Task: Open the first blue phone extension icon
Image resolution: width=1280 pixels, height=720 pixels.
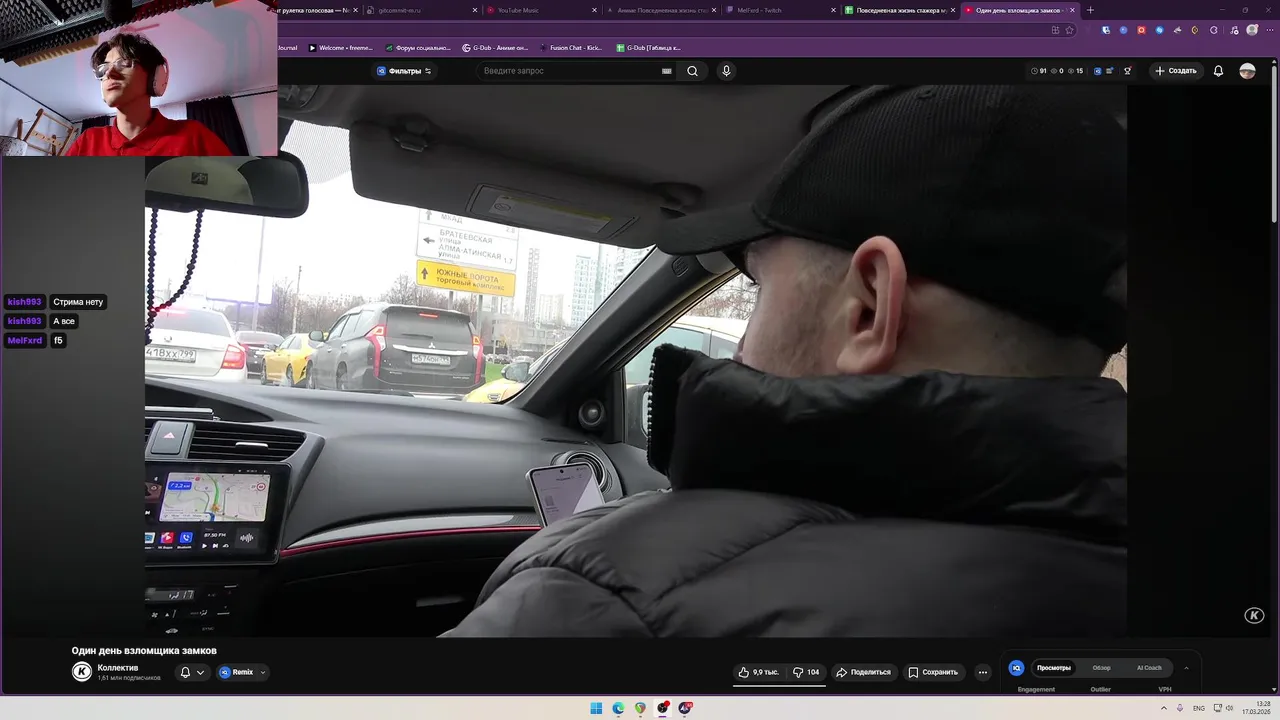Action: point(1106,30)
